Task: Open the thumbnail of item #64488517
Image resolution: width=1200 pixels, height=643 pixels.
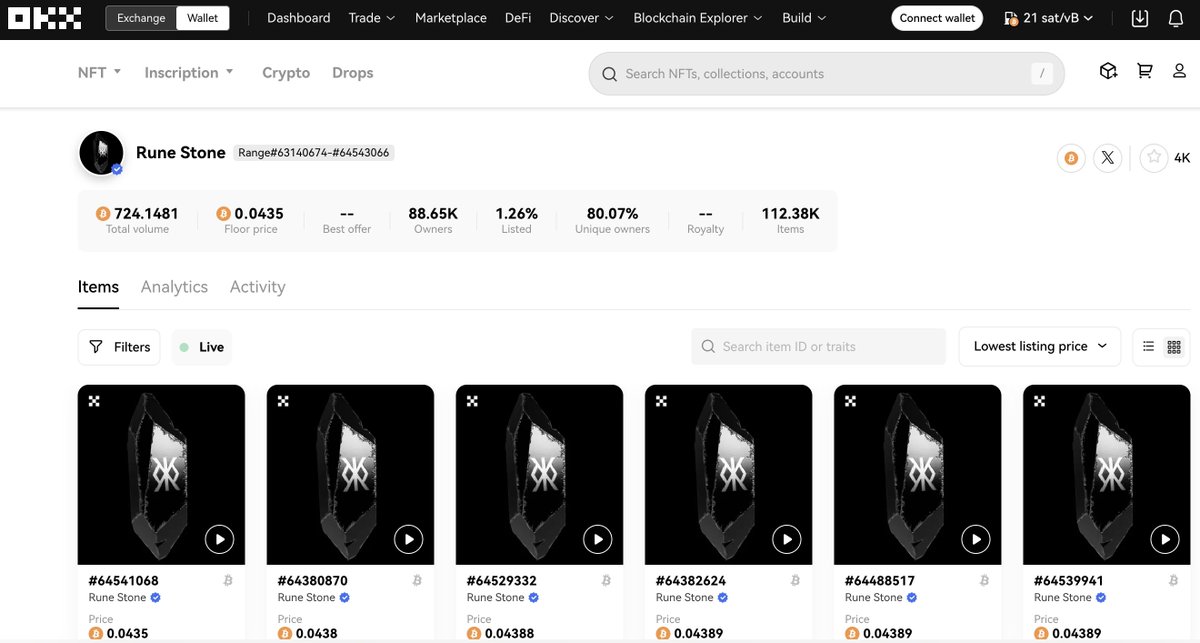Action: (x=917, y=475)
